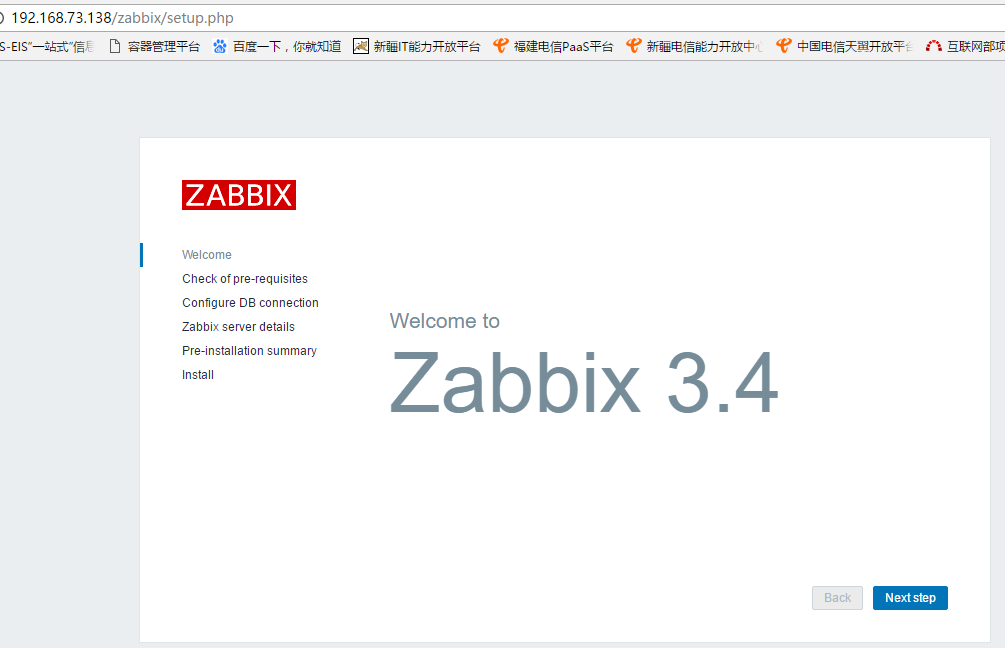1005x648 pixels.
Task: Select Pre-installation summary step
Action: tap(249, 351)
